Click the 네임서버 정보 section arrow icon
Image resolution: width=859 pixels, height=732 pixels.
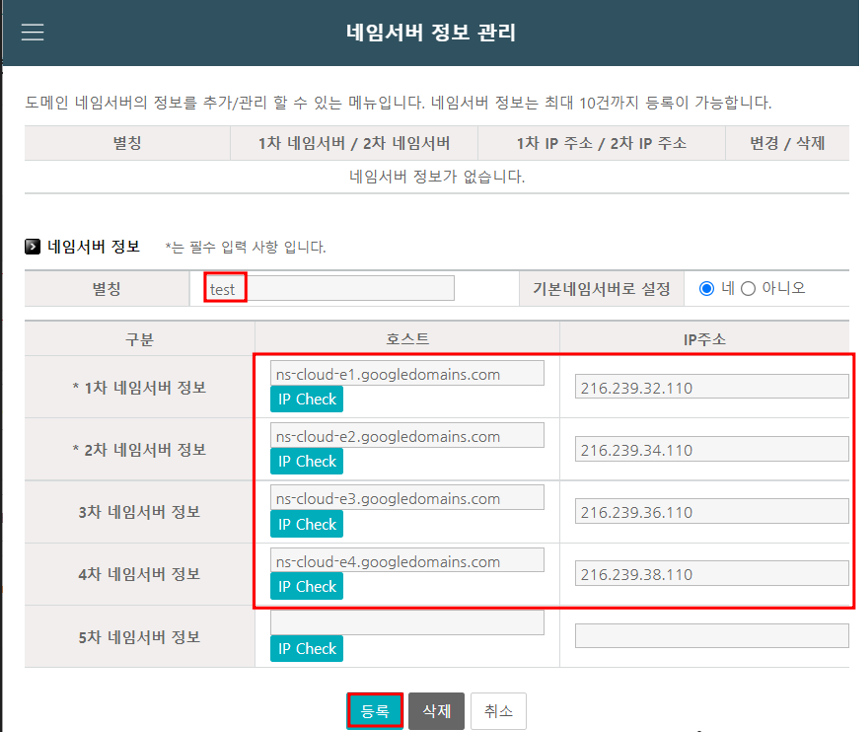click(x=32, y=247)
